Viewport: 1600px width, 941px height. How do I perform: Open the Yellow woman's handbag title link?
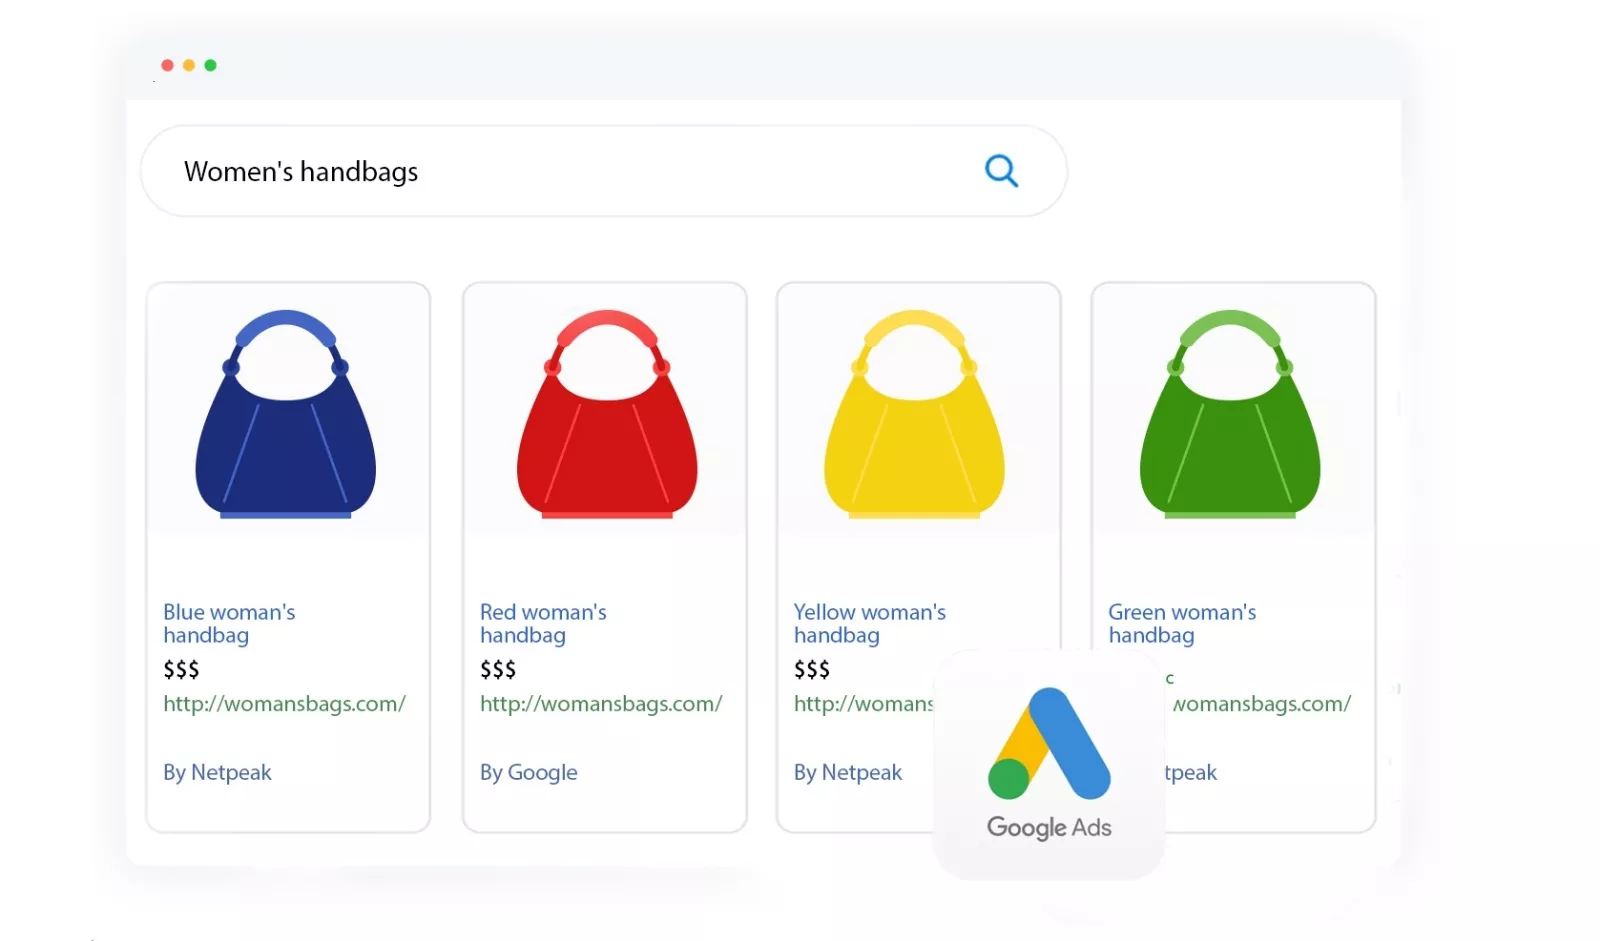pyautogui.click(x=870, y=623)
